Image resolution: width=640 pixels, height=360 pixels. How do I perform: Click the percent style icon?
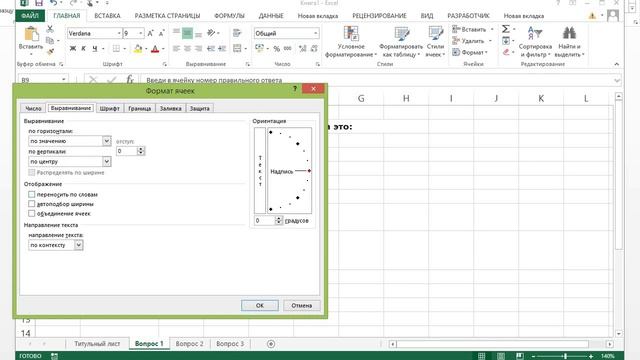[x=277, y=49]
